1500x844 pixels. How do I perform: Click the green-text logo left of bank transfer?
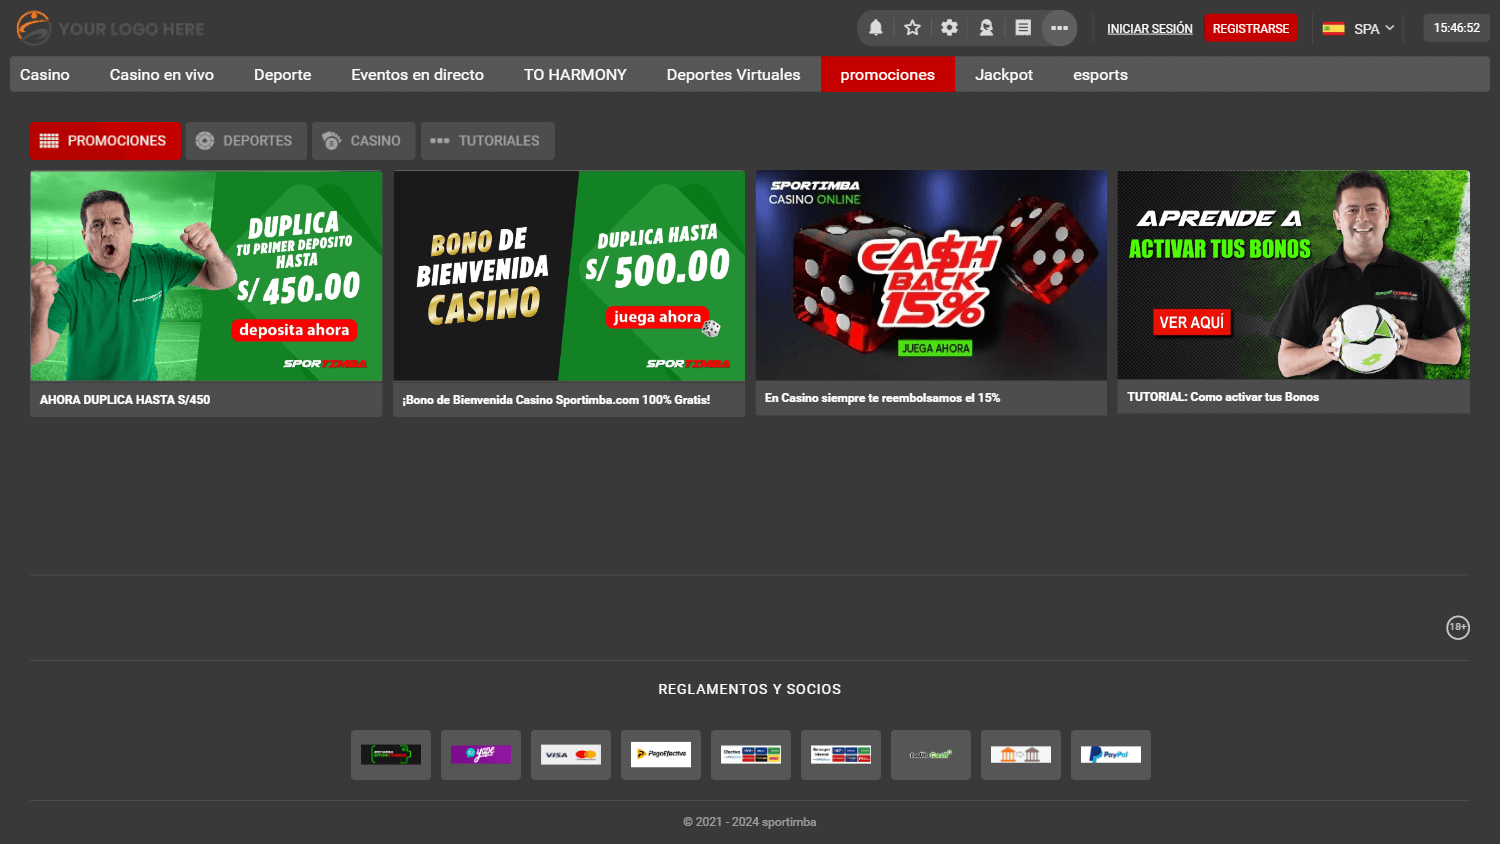click(931, 755)
